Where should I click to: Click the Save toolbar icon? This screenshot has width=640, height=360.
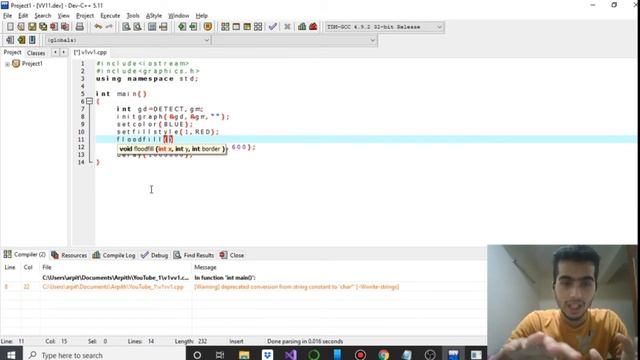point(32,27)
